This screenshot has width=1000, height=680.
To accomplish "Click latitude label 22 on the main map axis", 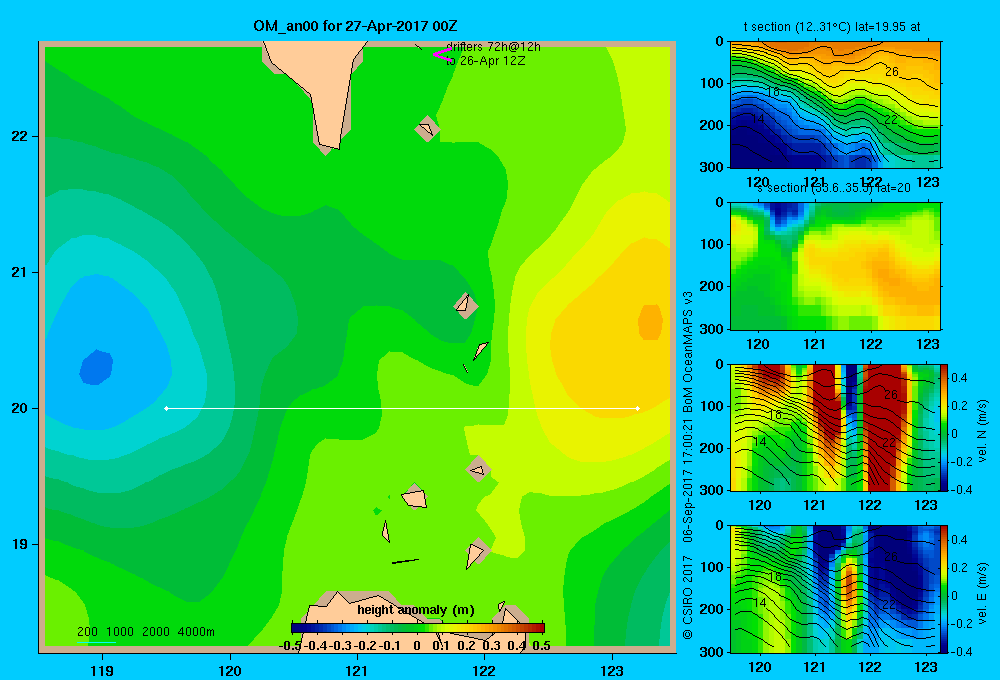I will [20, 136].
